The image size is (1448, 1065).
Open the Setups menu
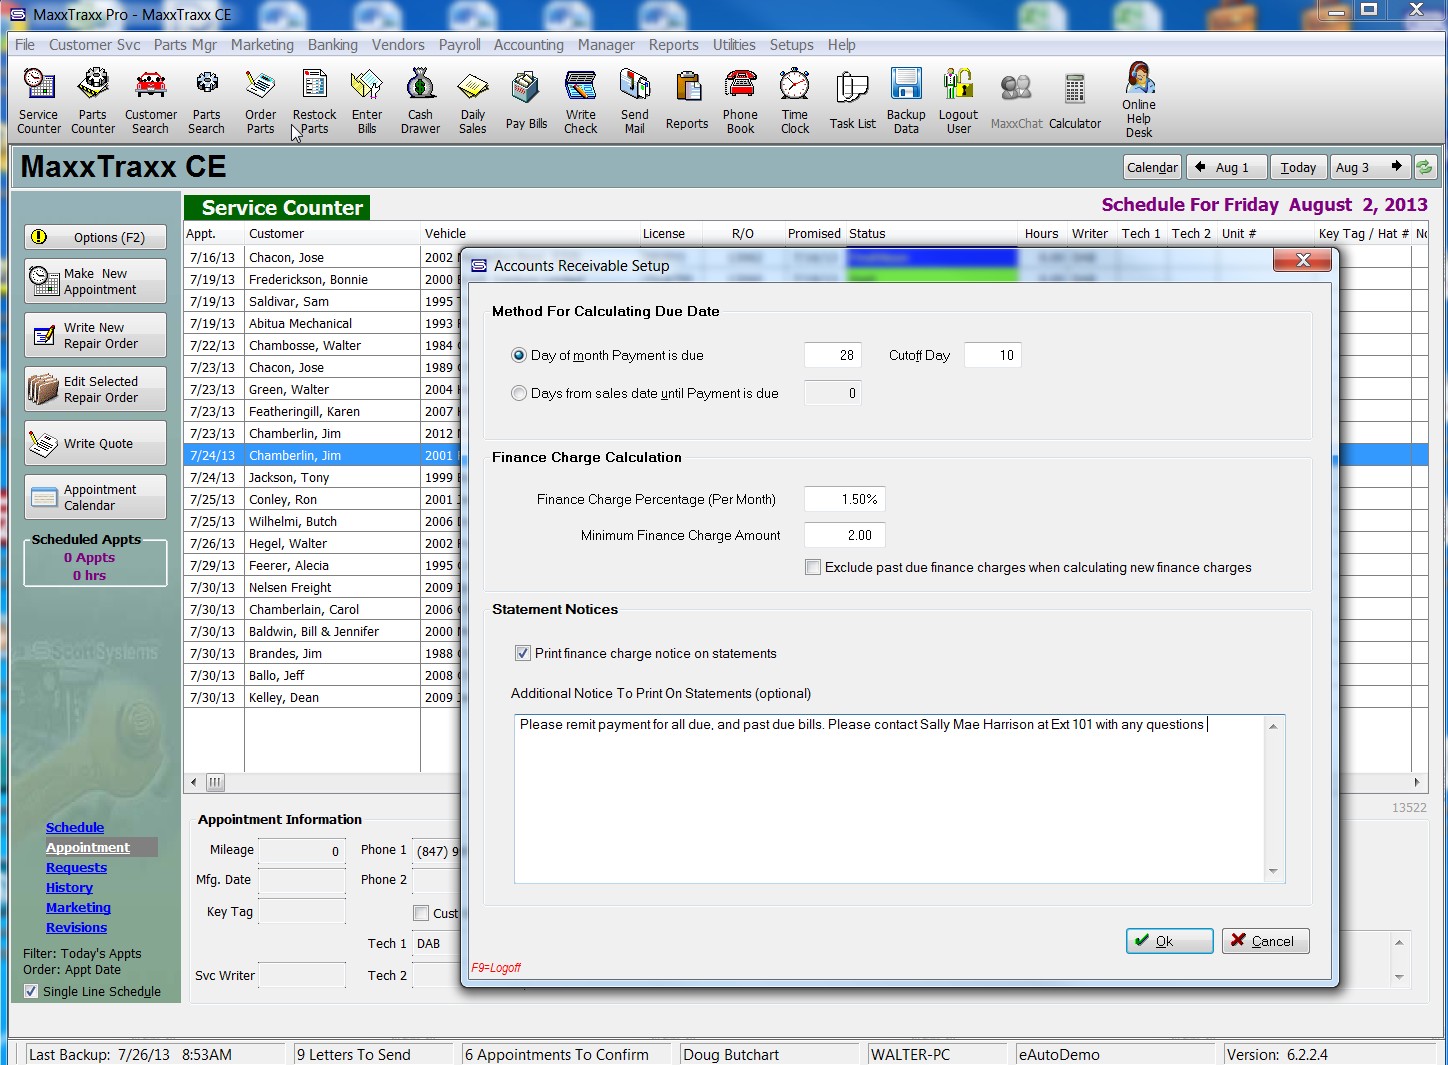coord(791,45)
